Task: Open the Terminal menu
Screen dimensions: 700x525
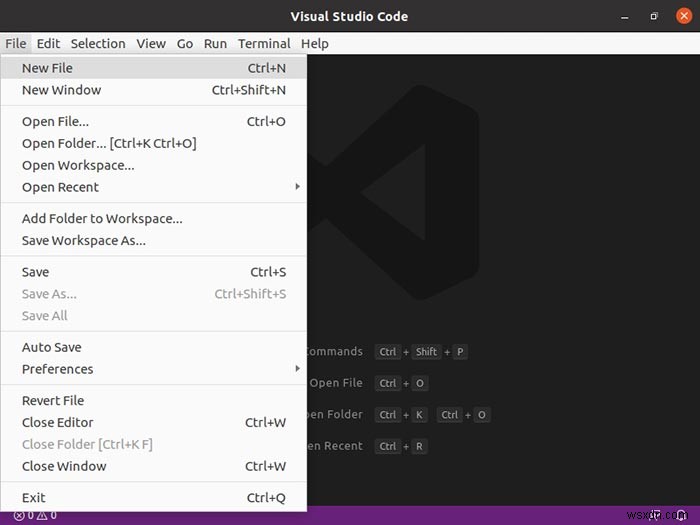Action: click(264, 43)
